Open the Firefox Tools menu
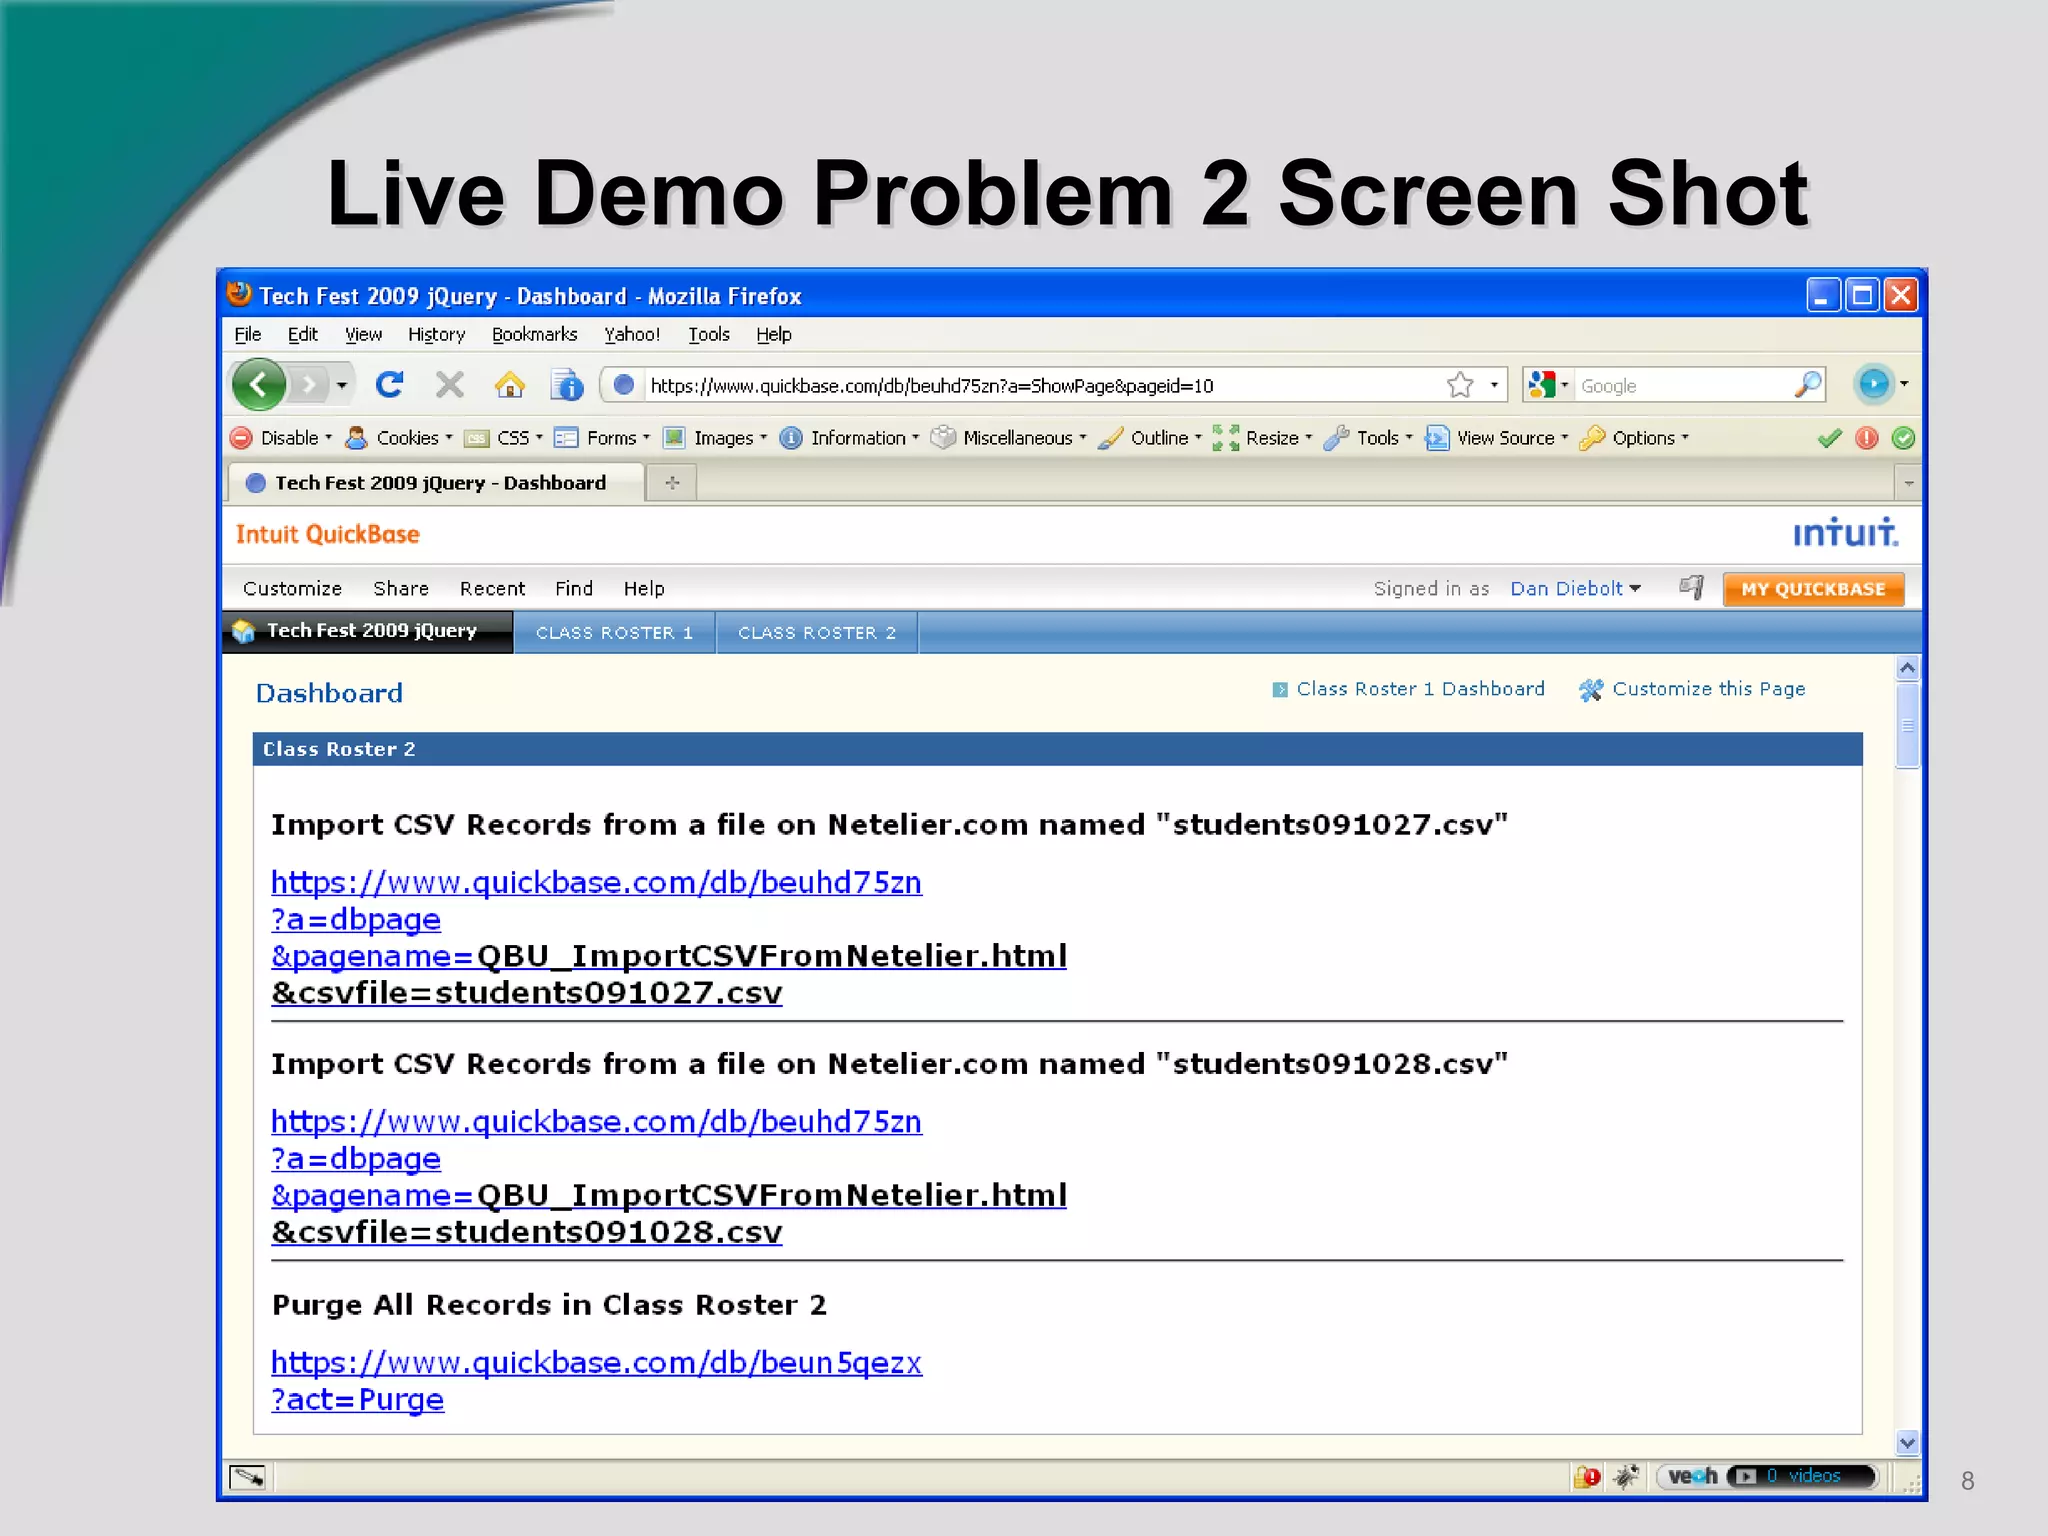The image size is (2048, 1536). coord(708,334)
